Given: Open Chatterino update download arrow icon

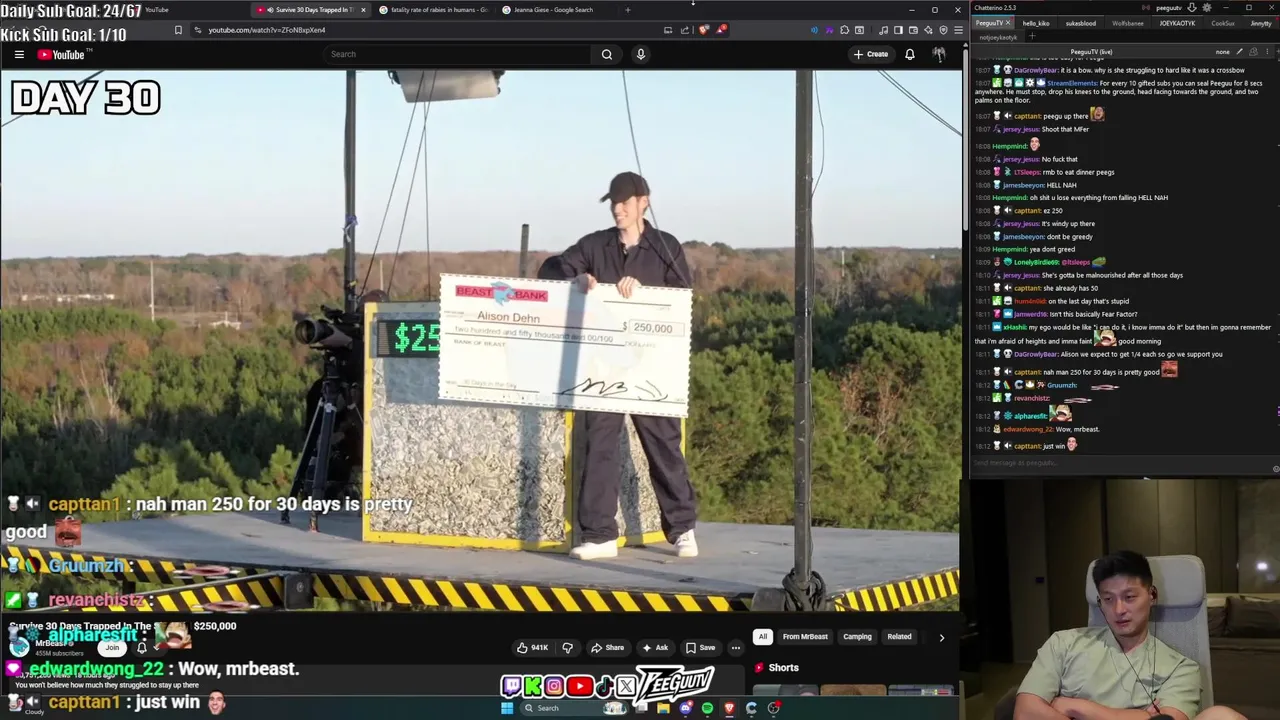Looking at the screenshot, I should [1191, 8].
